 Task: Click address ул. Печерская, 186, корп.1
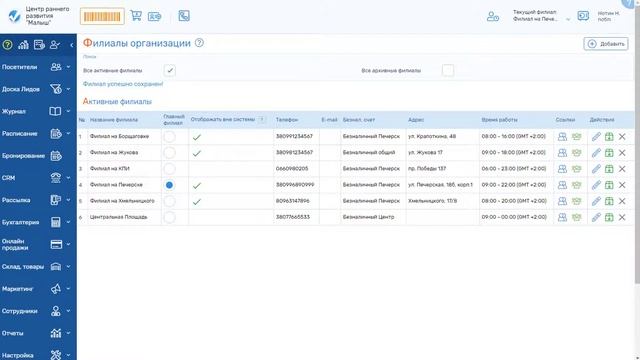(x=440, y=185)
